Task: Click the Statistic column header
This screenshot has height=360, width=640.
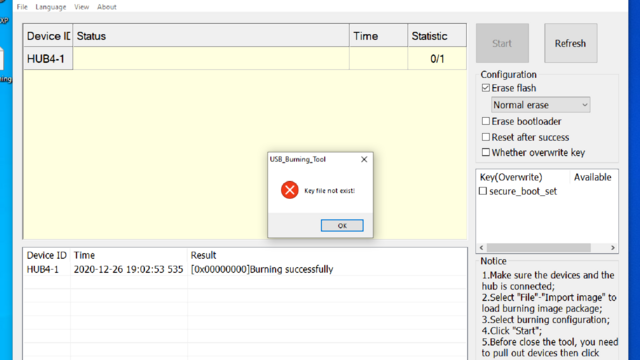Action: tap(437, 36)
